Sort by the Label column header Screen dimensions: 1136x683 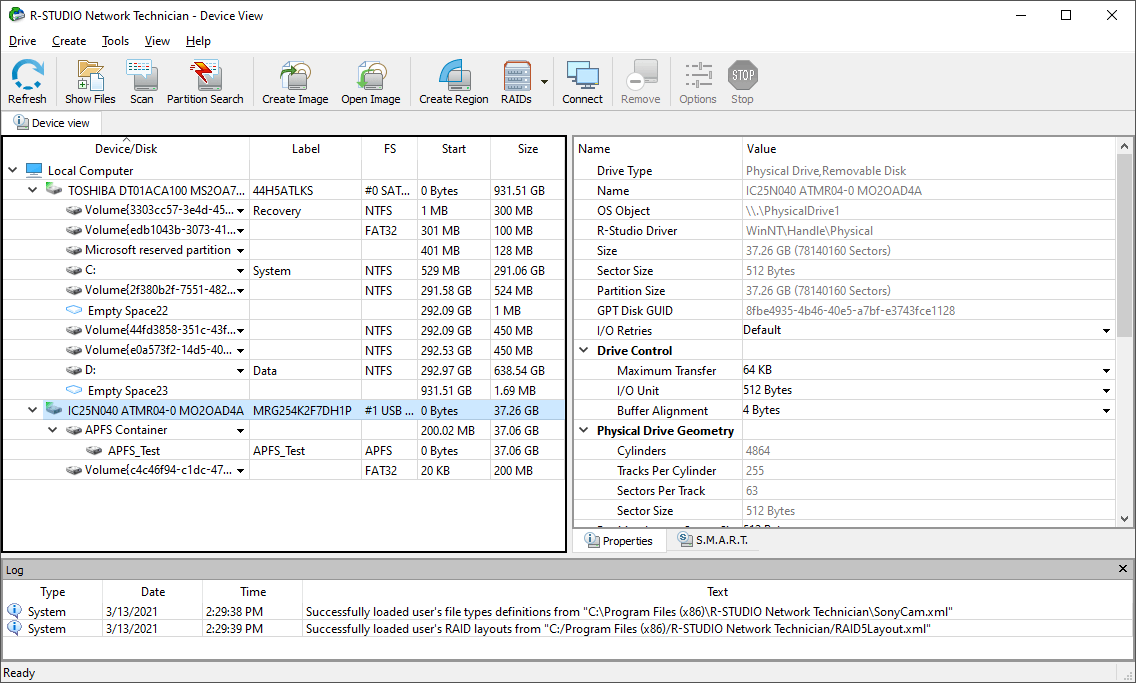(306, 148)
